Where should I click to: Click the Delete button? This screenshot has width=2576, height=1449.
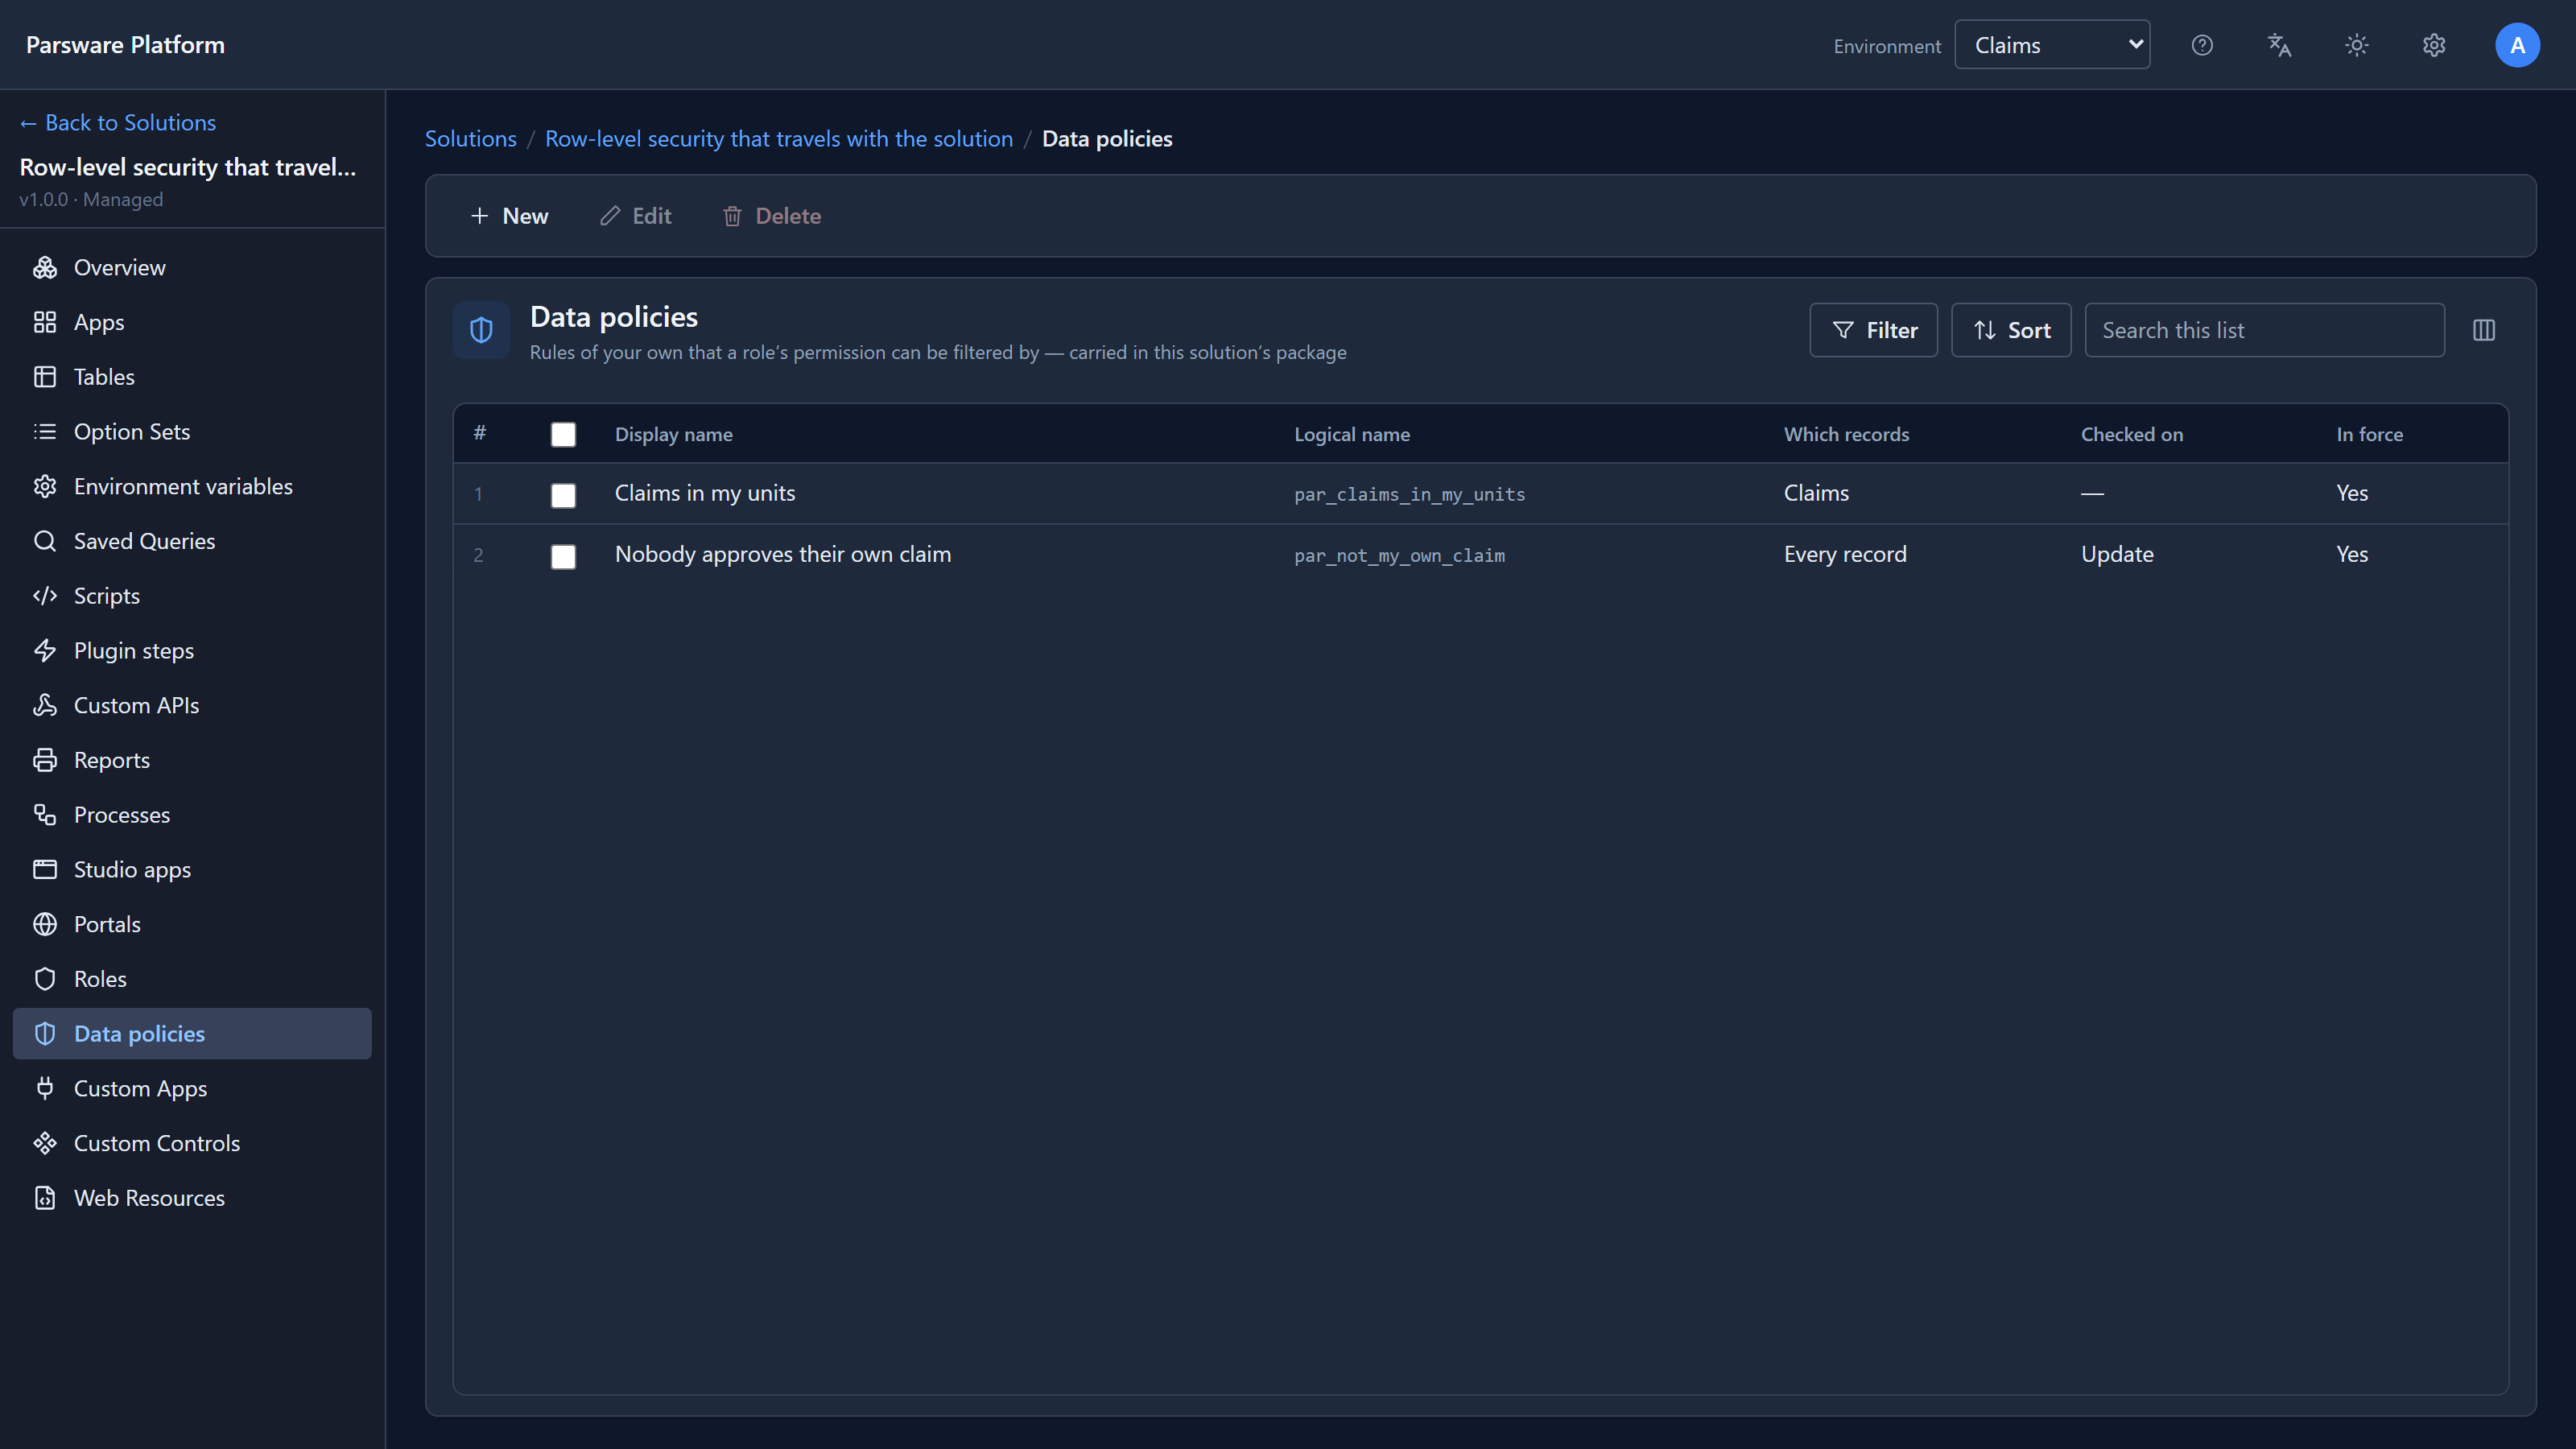[x=771, y=216]
